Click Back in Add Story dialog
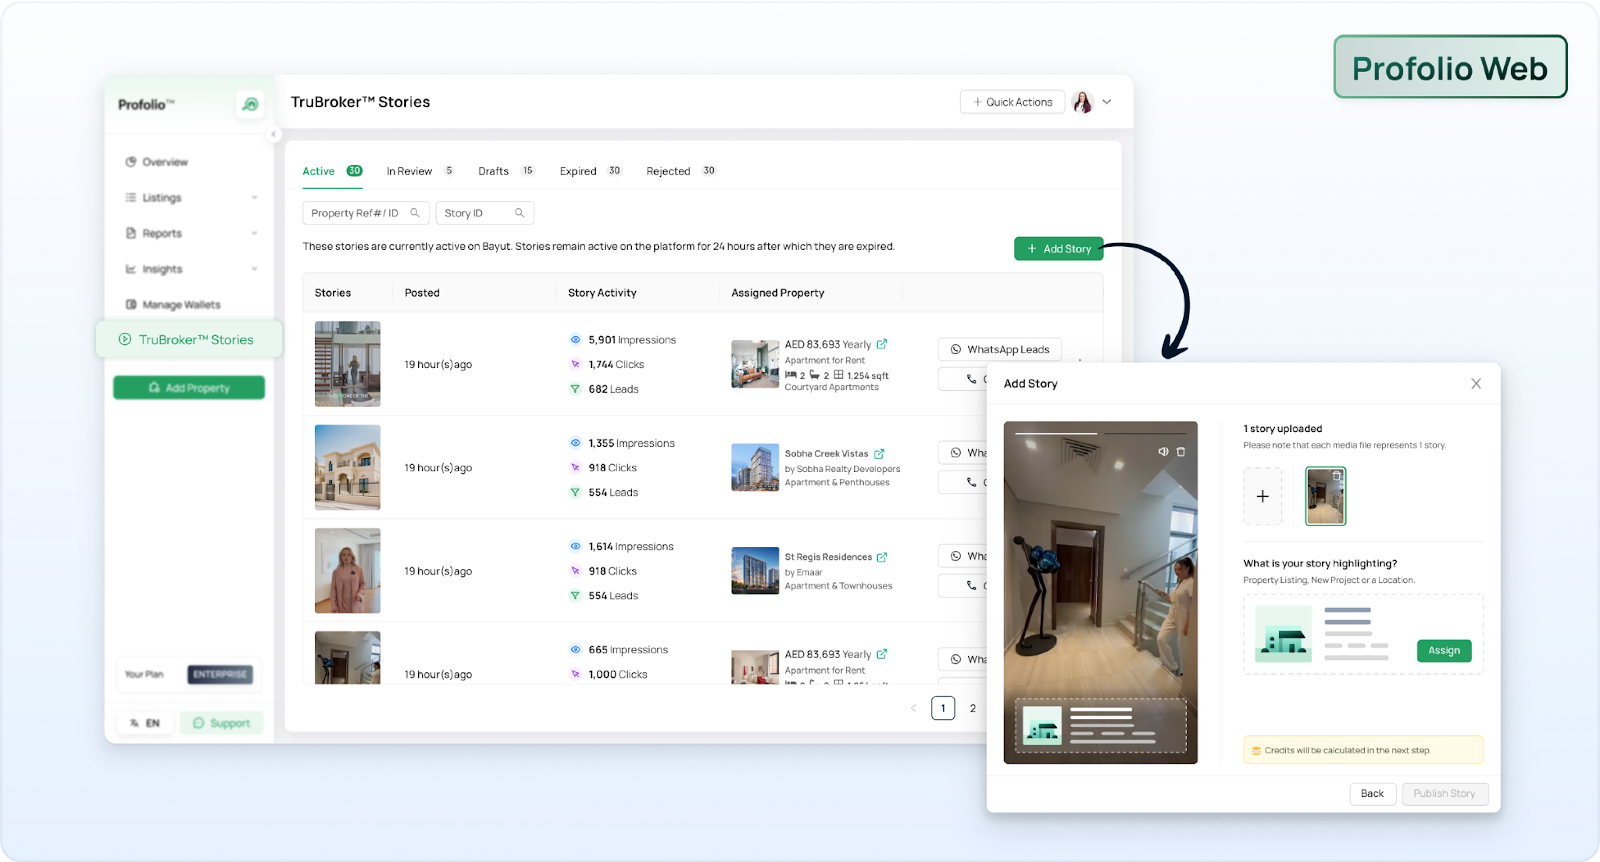Image resolution: width=1600 pixels, height=862 pixels. [1372, 794]
